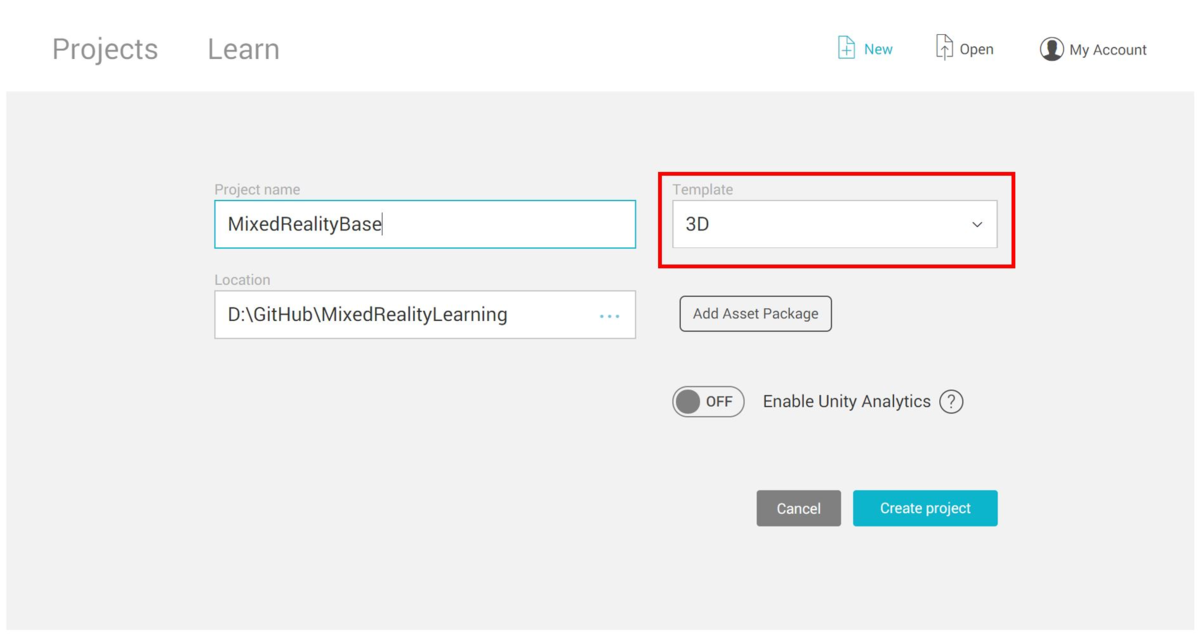Click the help question mark beside Unity Analytics
The height and width of the screenshot is (635, 1200).
pyautogui.click(x=951, y=402)
